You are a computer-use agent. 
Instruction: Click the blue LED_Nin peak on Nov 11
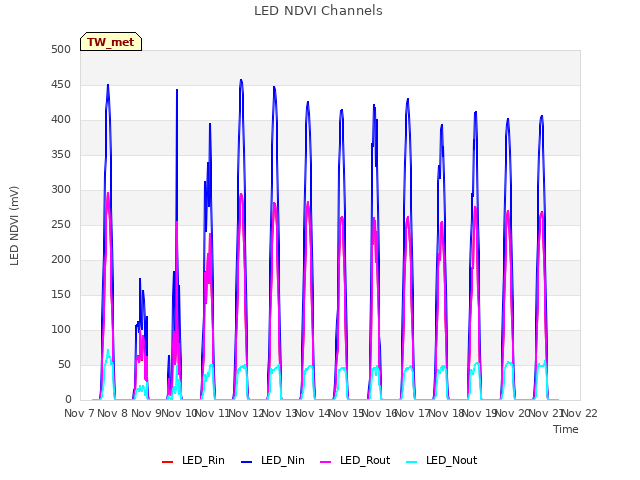241,80
